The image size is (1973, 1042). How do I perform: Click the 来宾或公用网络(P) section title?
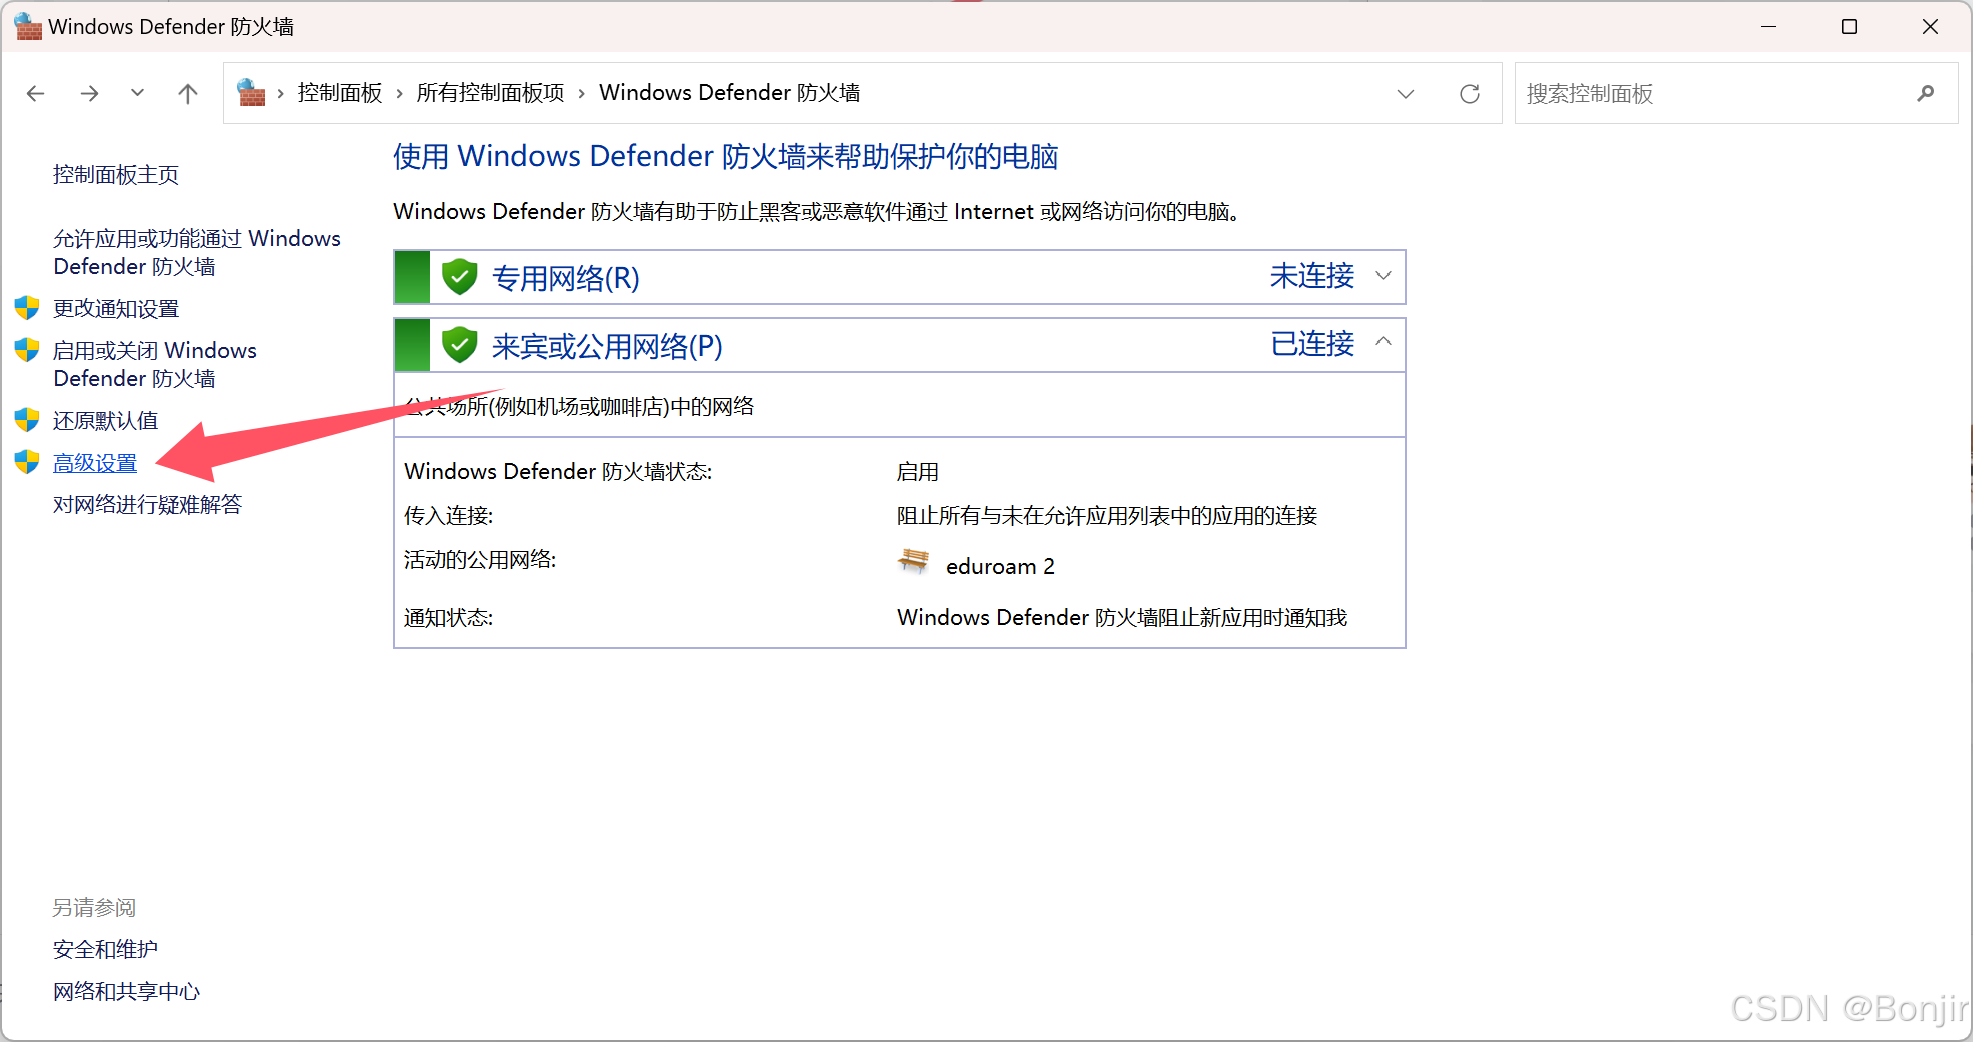click(x=607, y=346)
